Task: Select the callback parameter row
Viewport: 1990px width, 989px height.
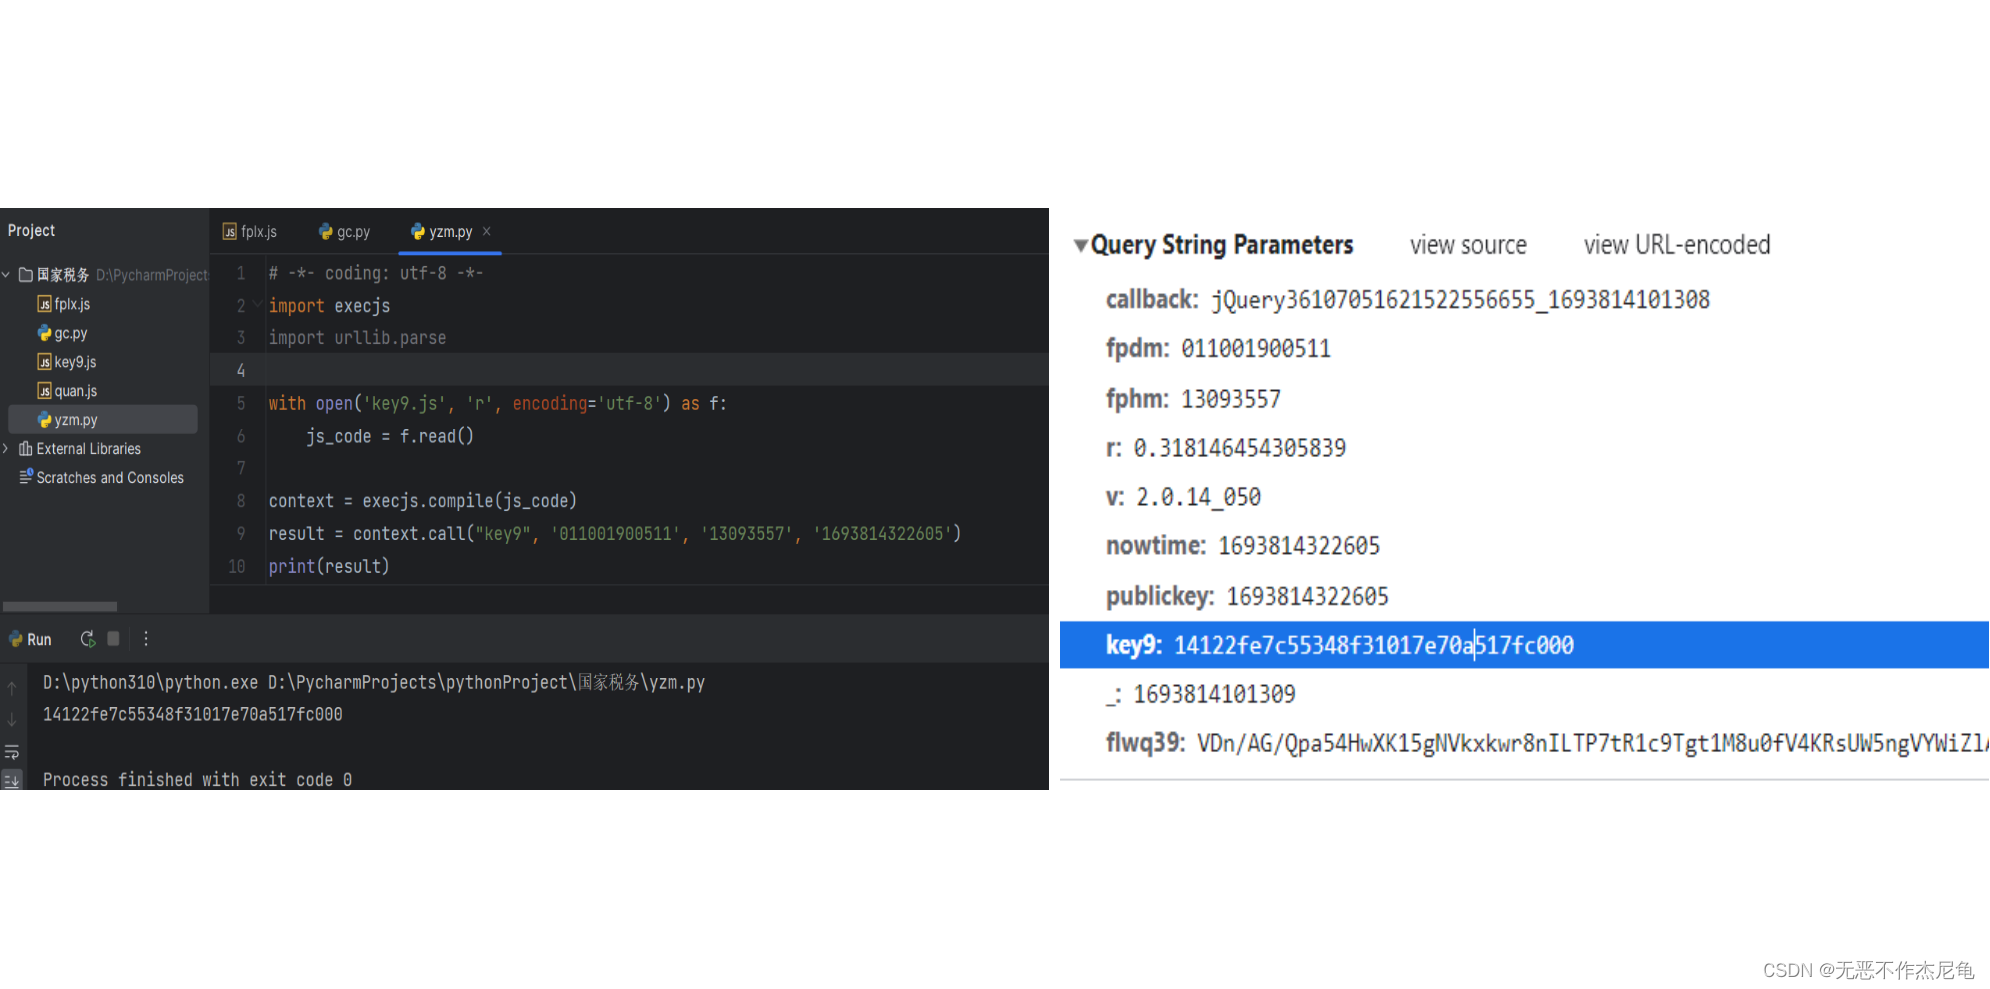Action: pos(1408,300)
